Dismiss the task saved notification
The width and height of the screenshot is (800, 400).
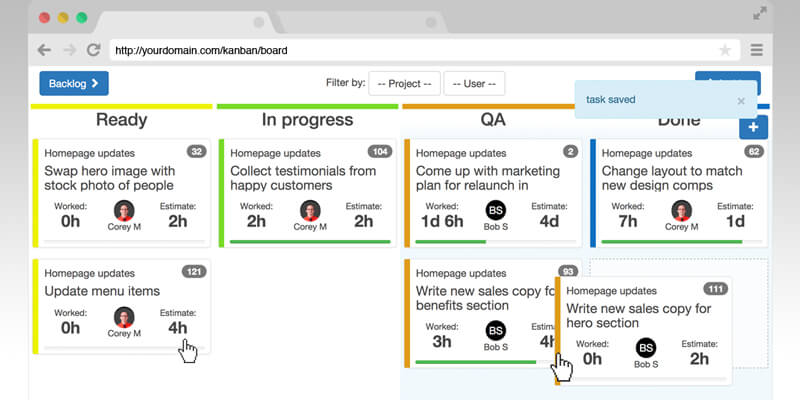[740, 101]
